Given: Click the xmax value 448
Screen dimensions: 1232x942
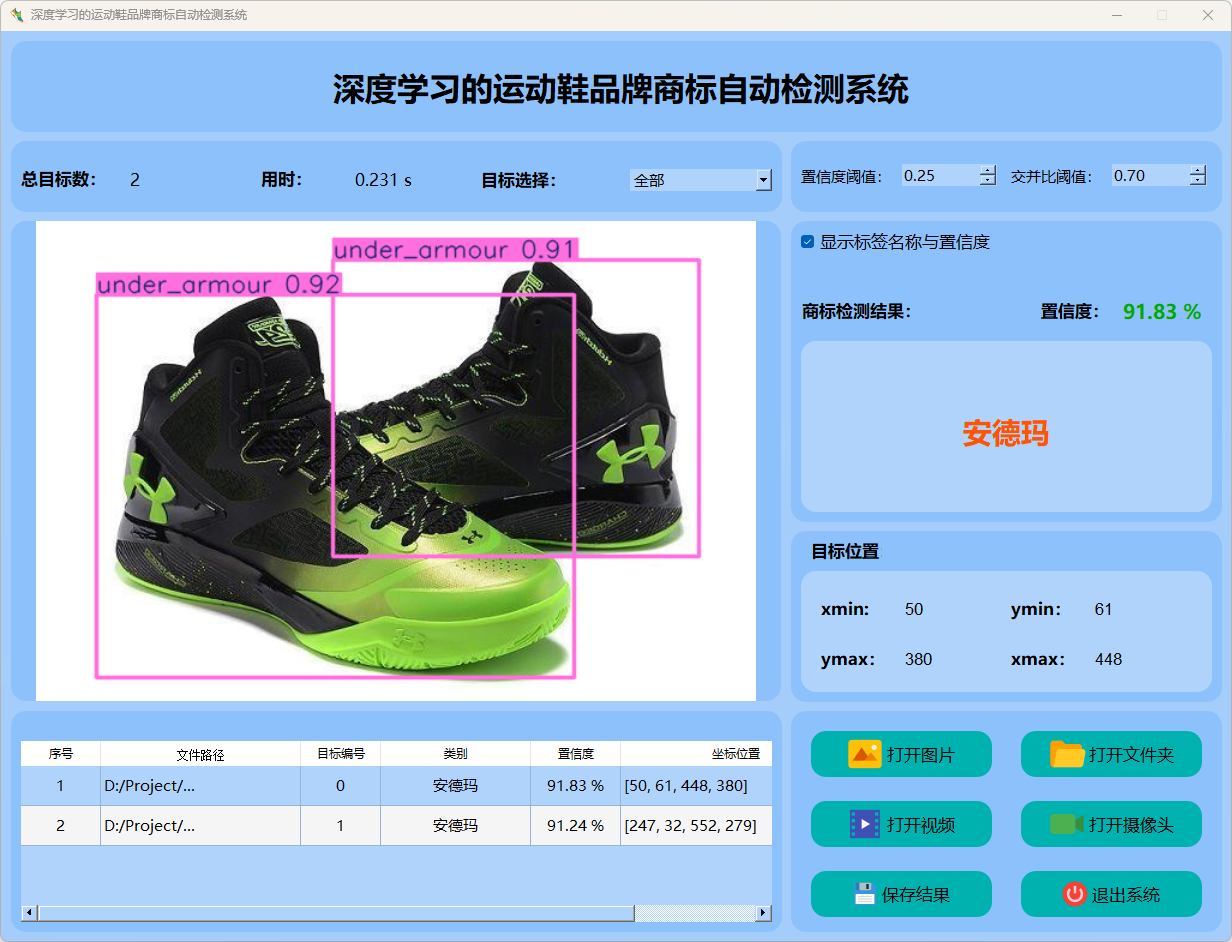Looking at the screenshot, I should [x=1108, y=659].
